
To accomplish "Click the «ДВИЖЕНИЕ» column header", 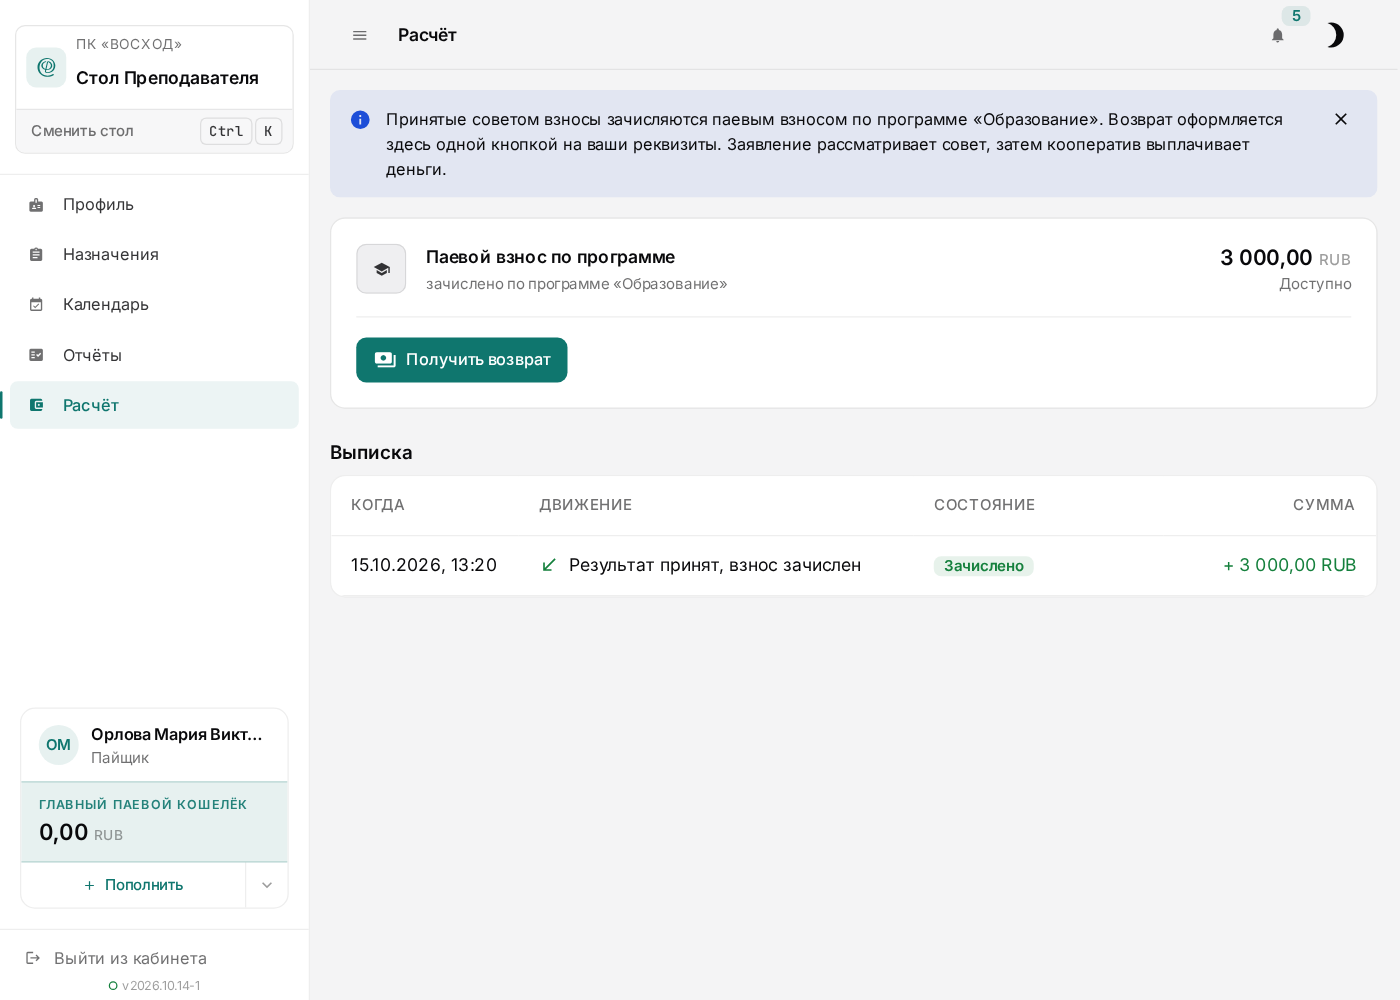I will click(x=586, y=505).
